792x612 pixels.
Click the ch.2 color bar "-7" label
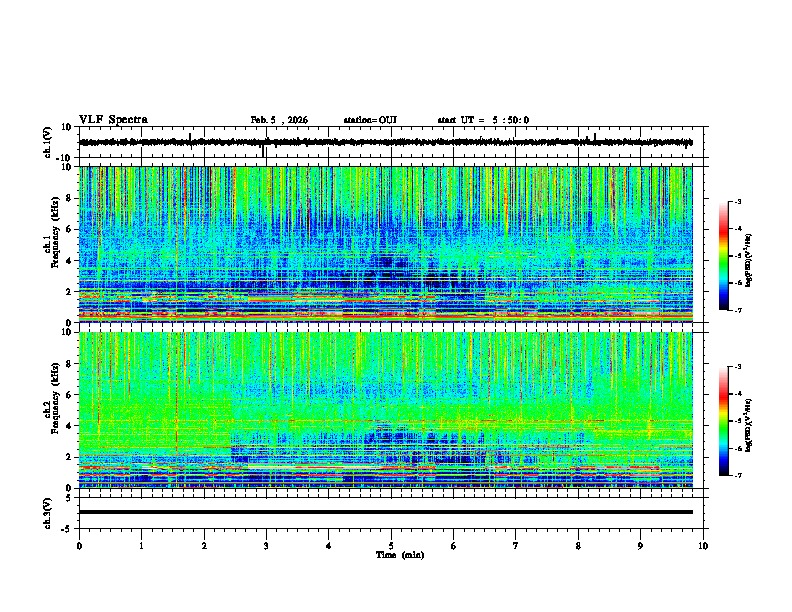pyautogui.click(x=737, y=475)
